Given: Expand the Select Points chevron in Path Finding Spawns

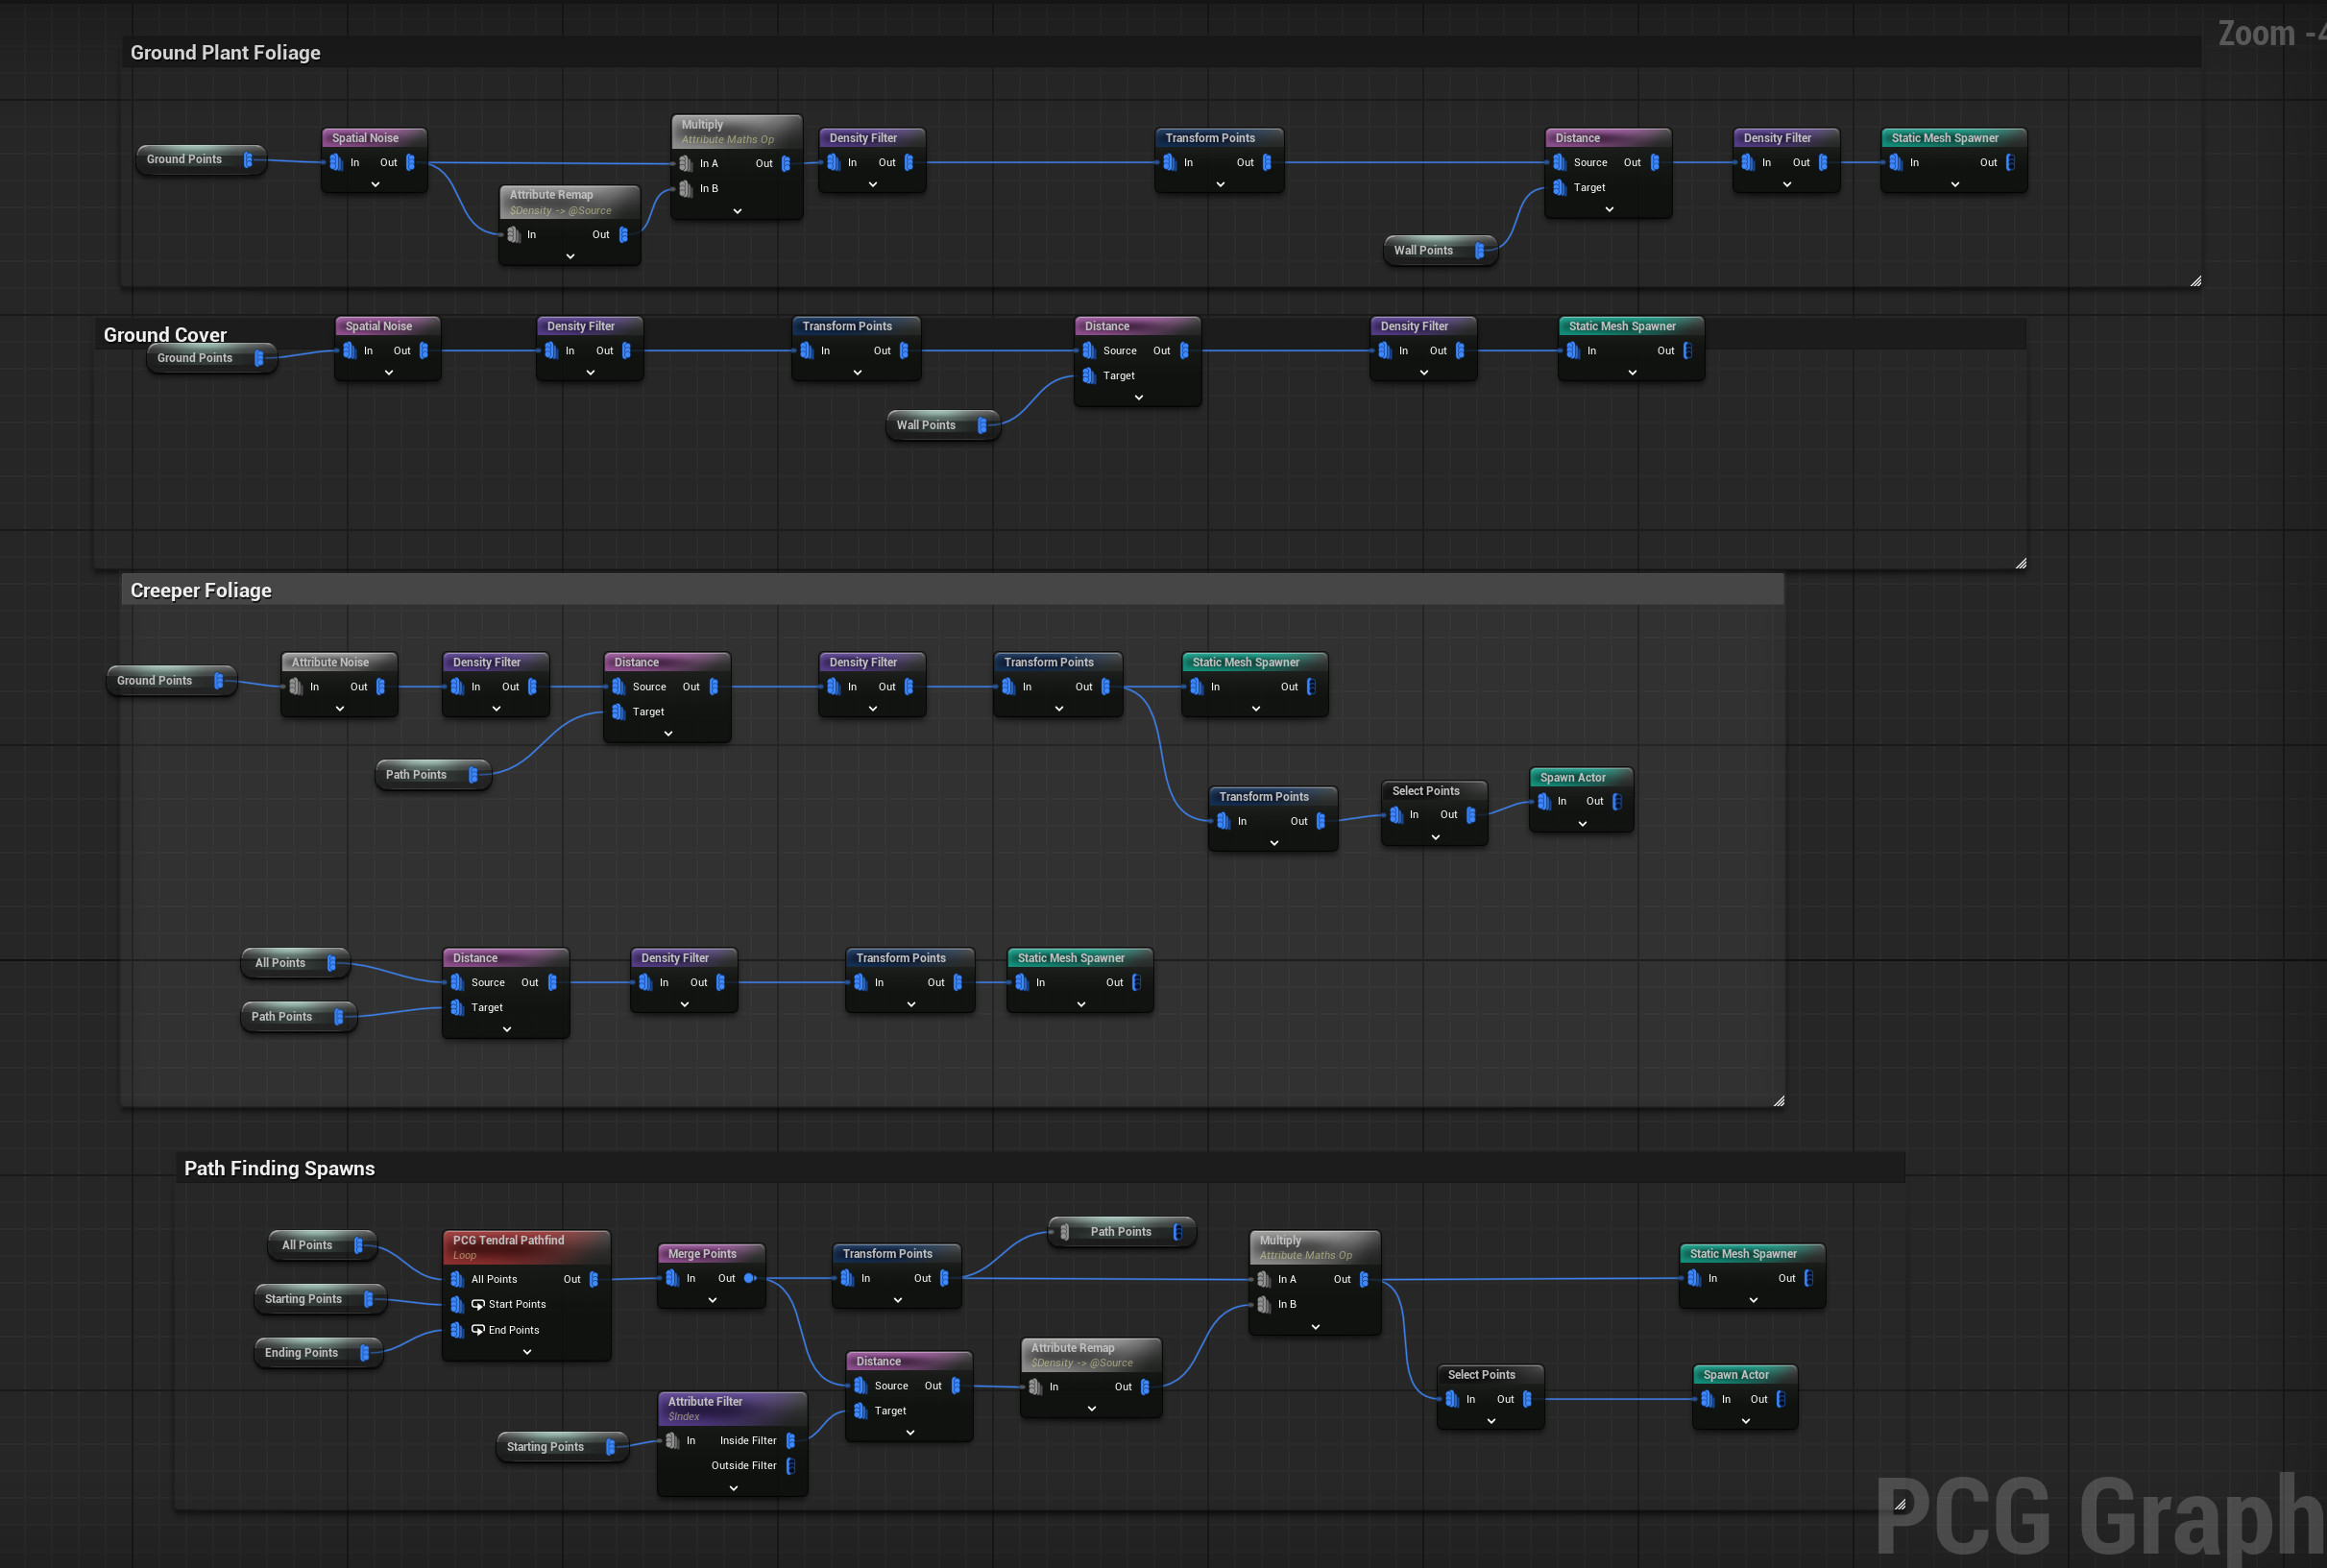Looking at the screenshot, I should tap(1491, 1421).
